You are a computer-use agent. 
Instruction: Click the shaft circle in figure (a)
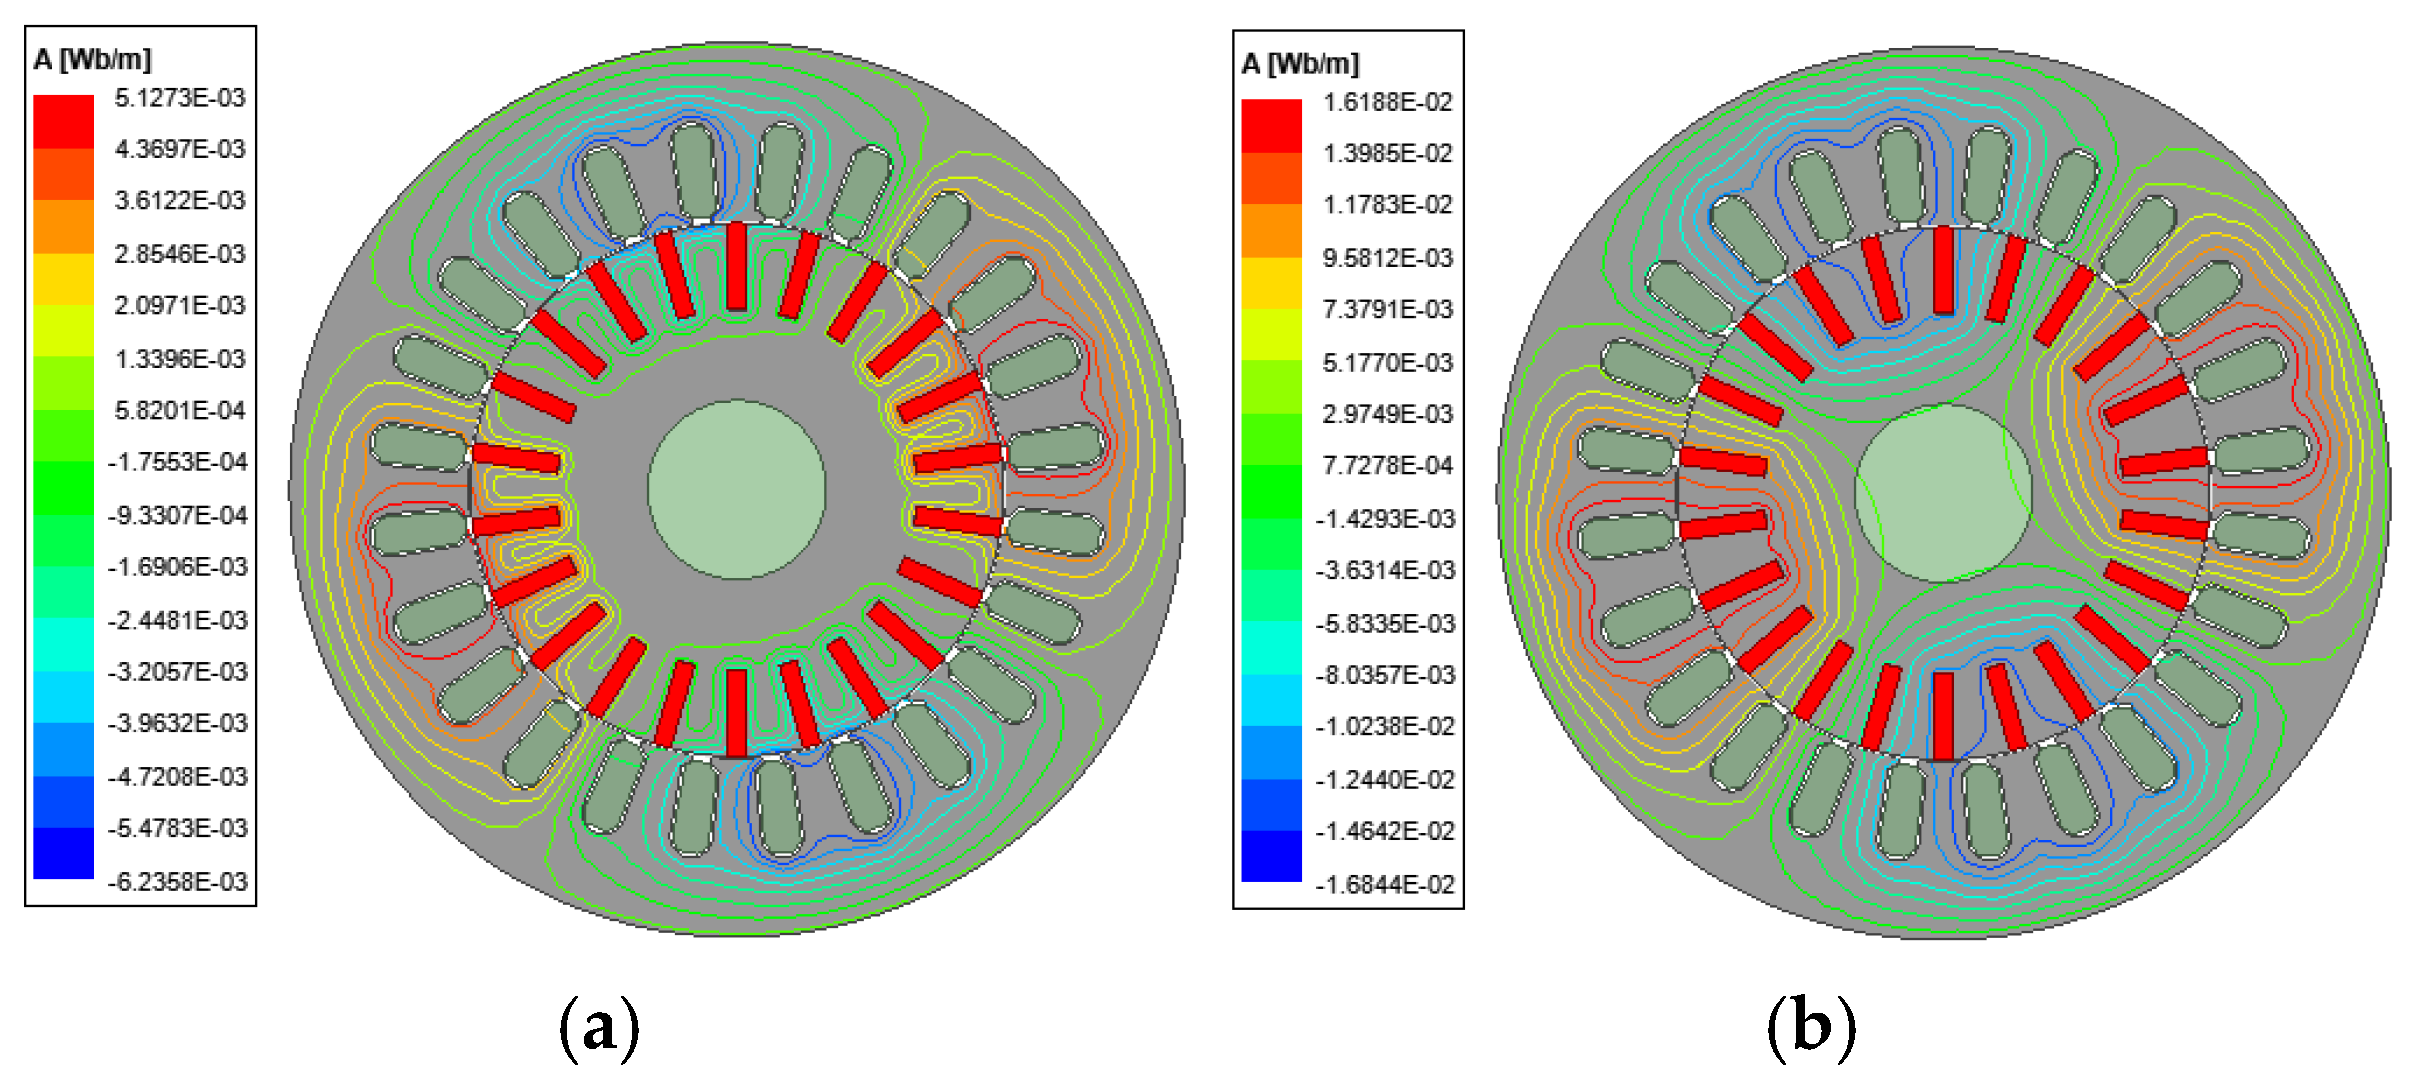click(737, 489)
